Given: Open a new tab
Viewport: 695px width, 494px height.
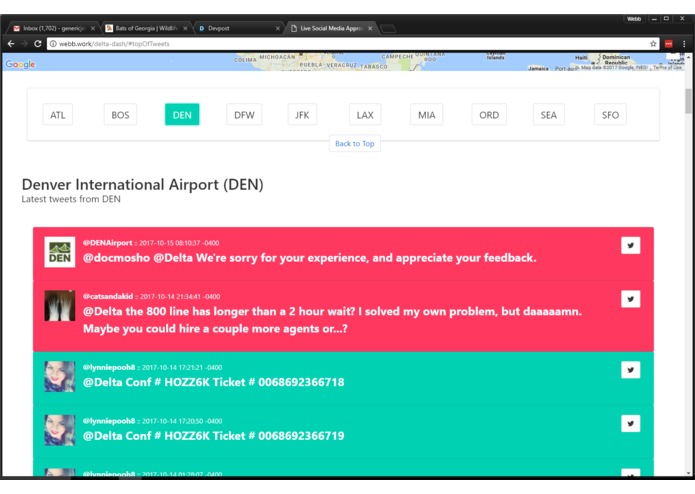Looking at the screenshot, I should tap(388, 29).
